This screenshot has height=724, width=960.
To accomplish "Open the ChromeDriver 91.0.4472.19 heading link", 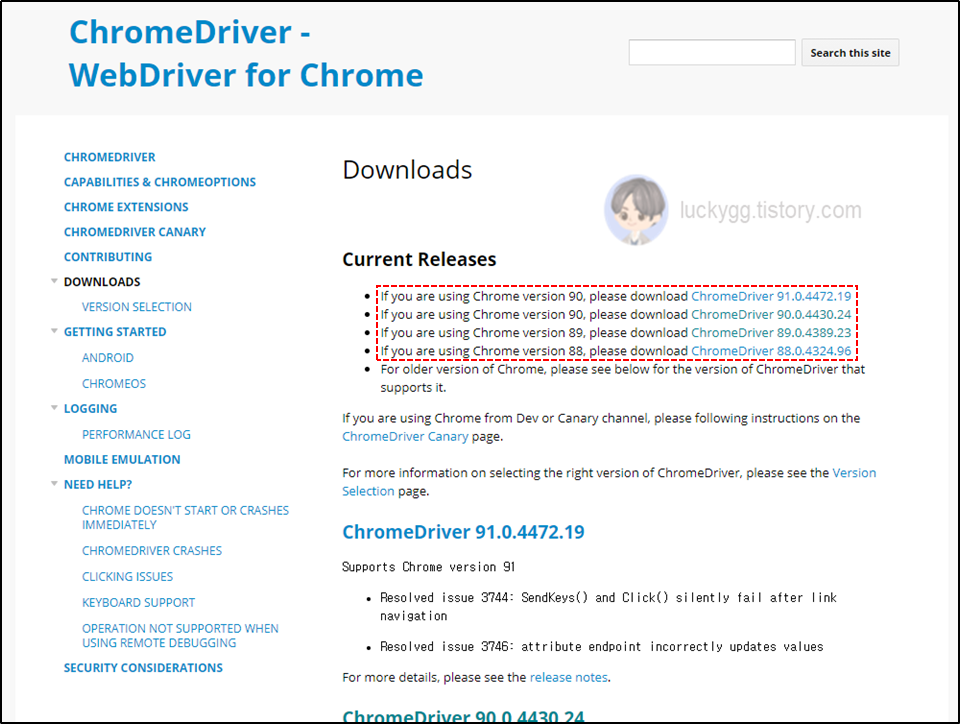I will coord(463,532).
